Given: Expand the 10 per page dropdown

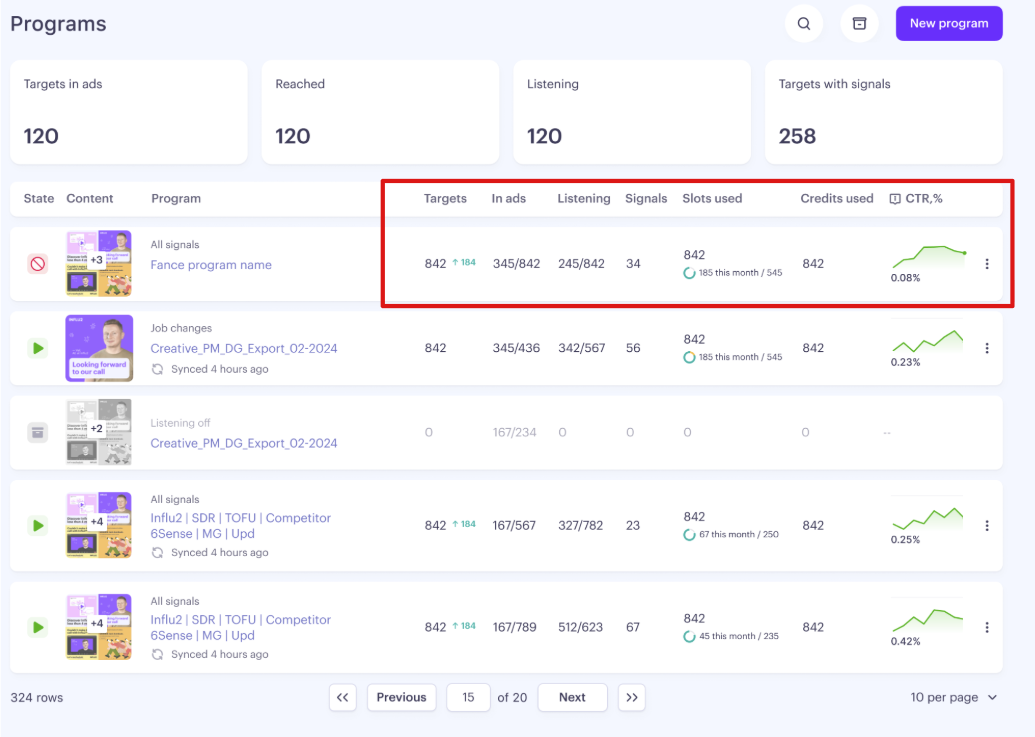Looking at the screenshot, I should click(x=953, y=697).
